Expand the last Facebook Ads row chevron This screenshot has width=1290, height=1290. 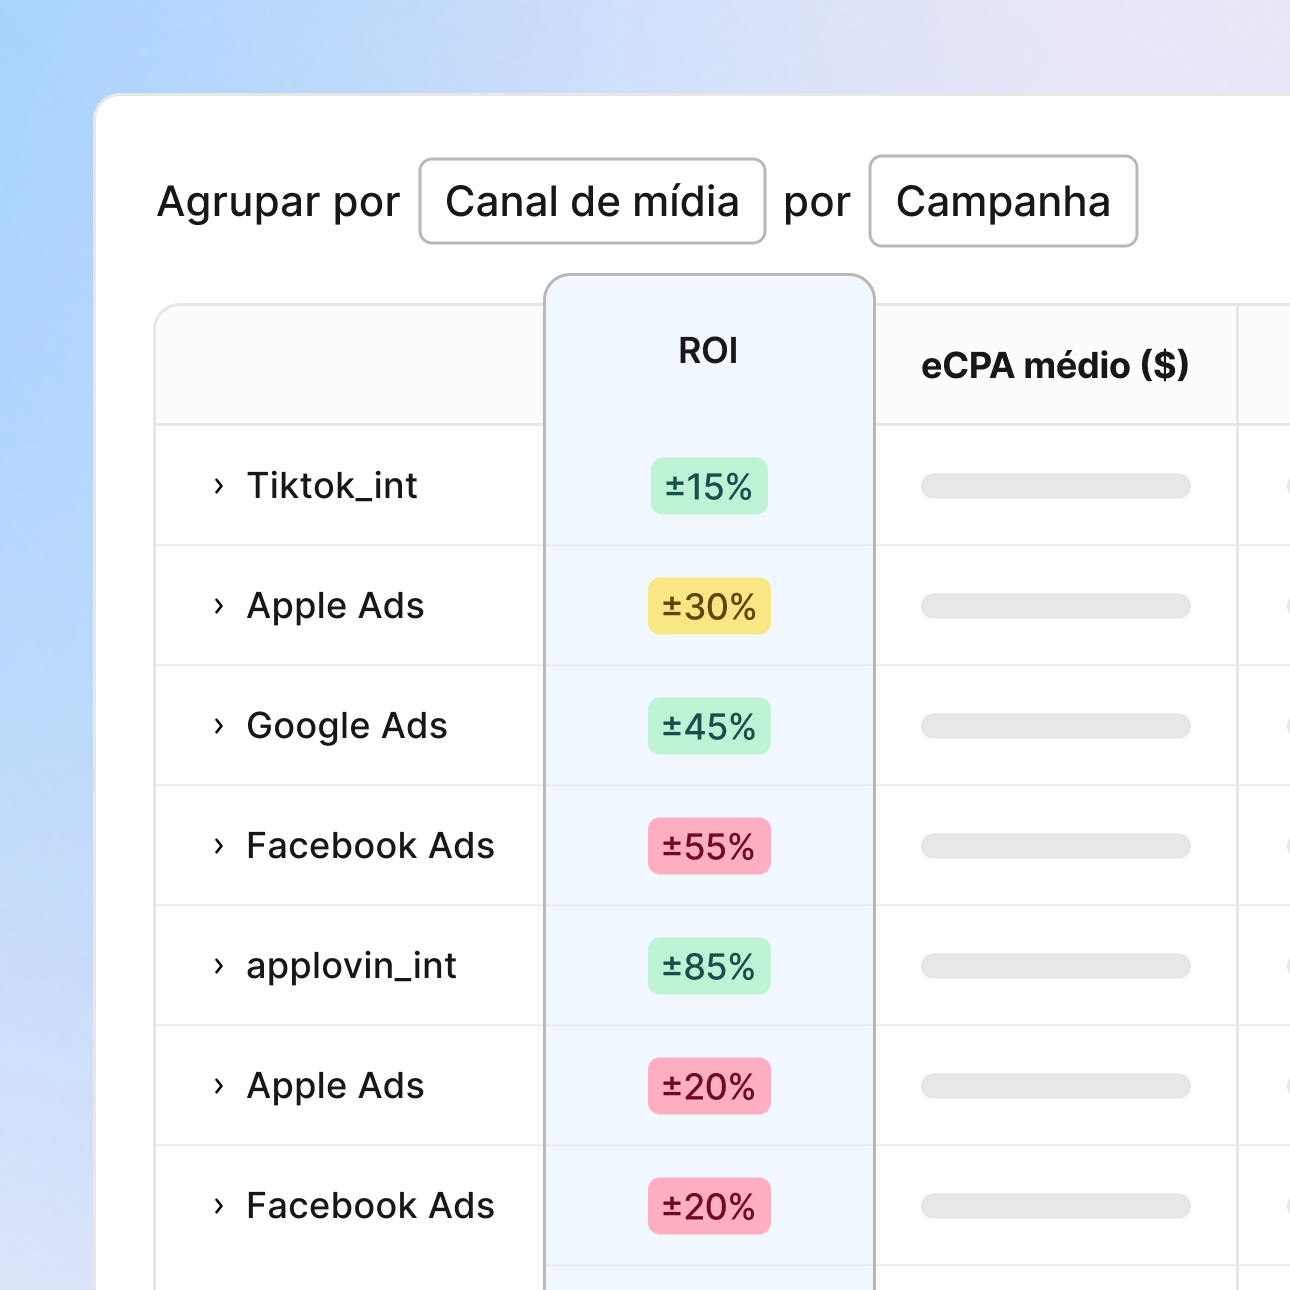[218, 1206]
